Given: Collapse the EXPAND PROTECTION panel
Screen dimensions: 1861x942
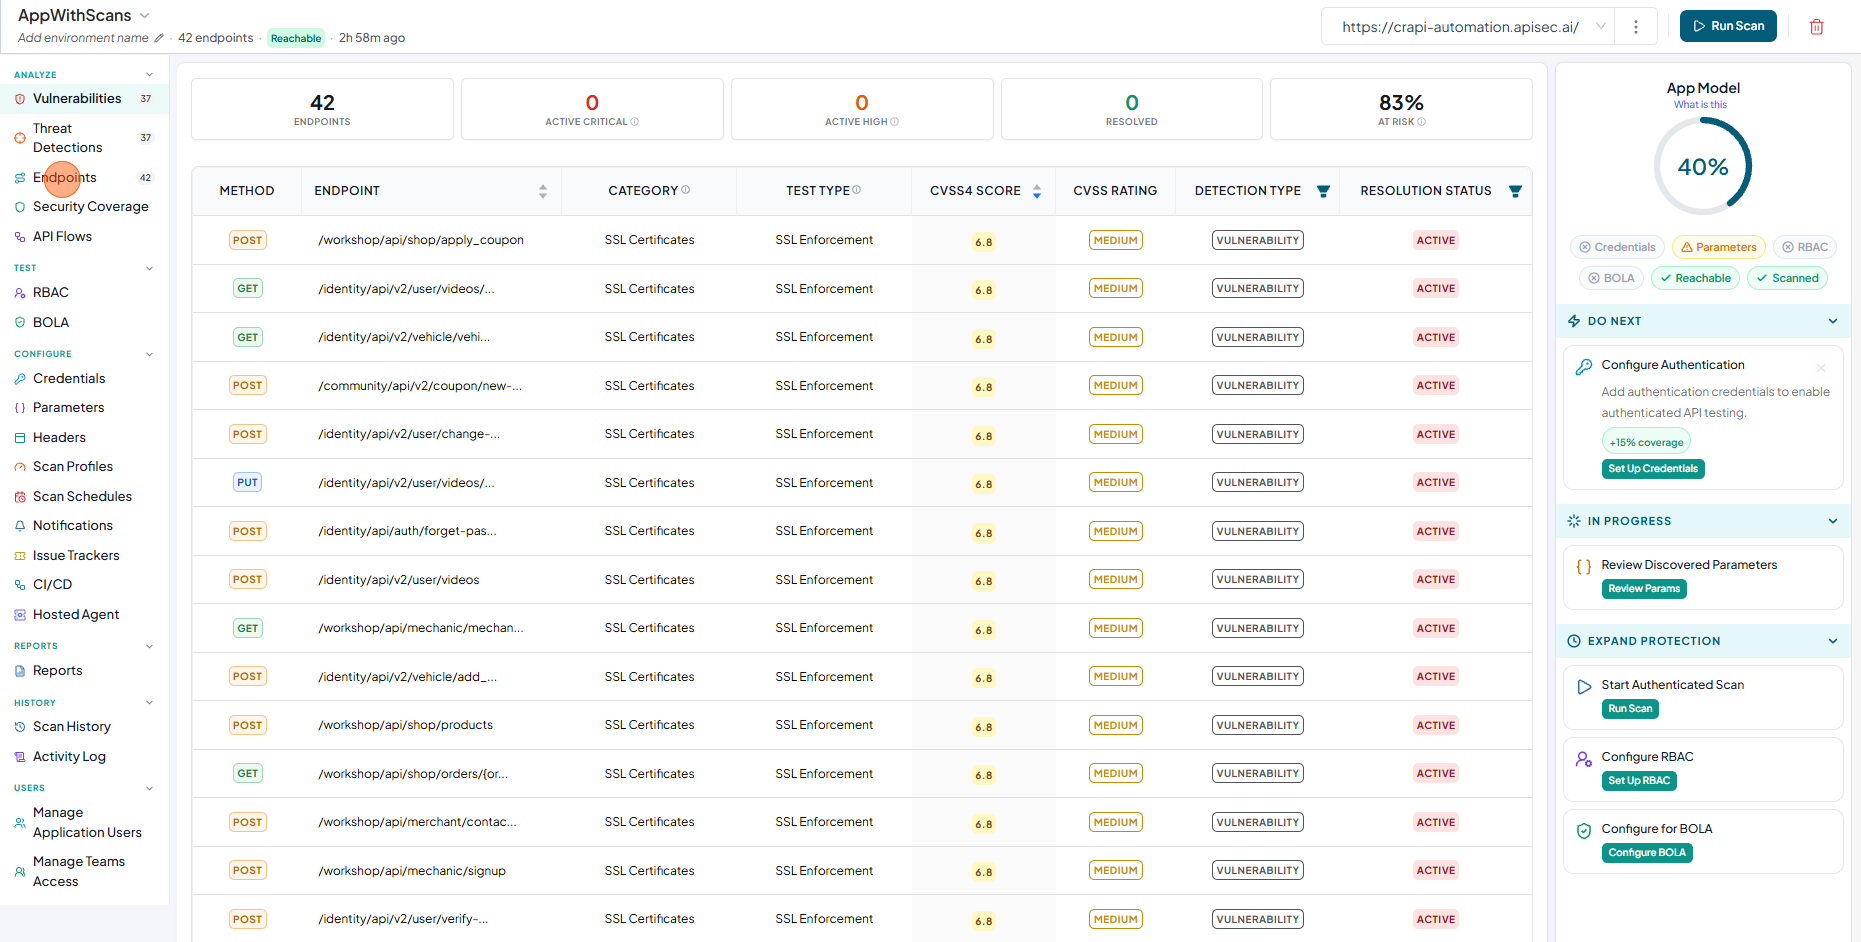Looking at the screenshot, I should click(x=1833, y=641).
